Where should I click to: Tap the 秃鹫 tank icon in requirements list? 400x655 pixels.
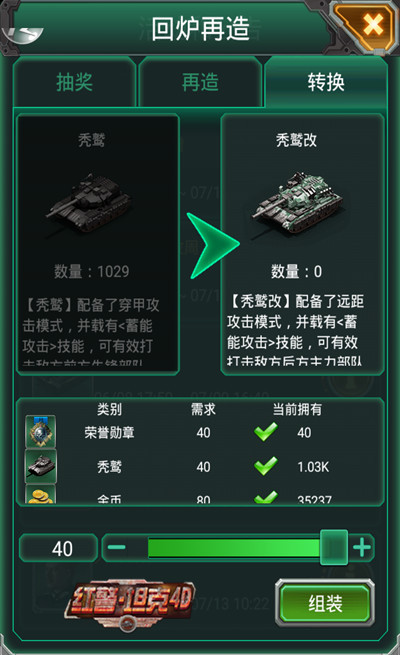click(41, 466)
